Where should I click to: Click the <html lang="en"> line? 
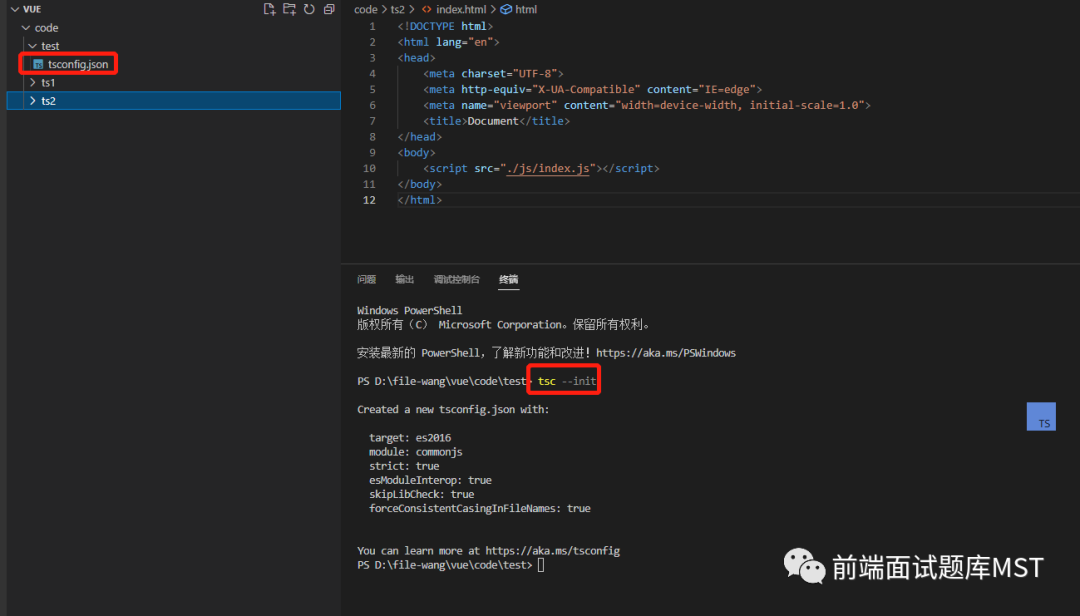tap(448, 42)
